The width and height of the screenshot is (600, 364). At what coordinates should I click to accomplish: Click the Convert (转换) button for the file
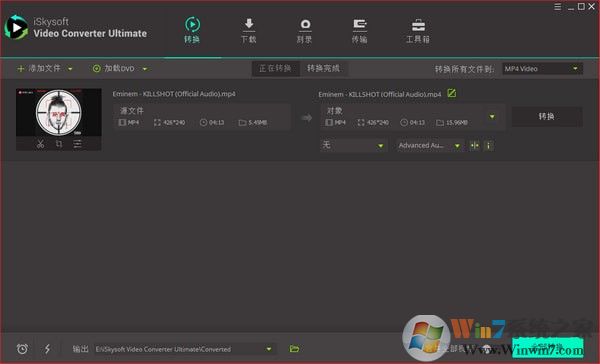coord(546,116)
